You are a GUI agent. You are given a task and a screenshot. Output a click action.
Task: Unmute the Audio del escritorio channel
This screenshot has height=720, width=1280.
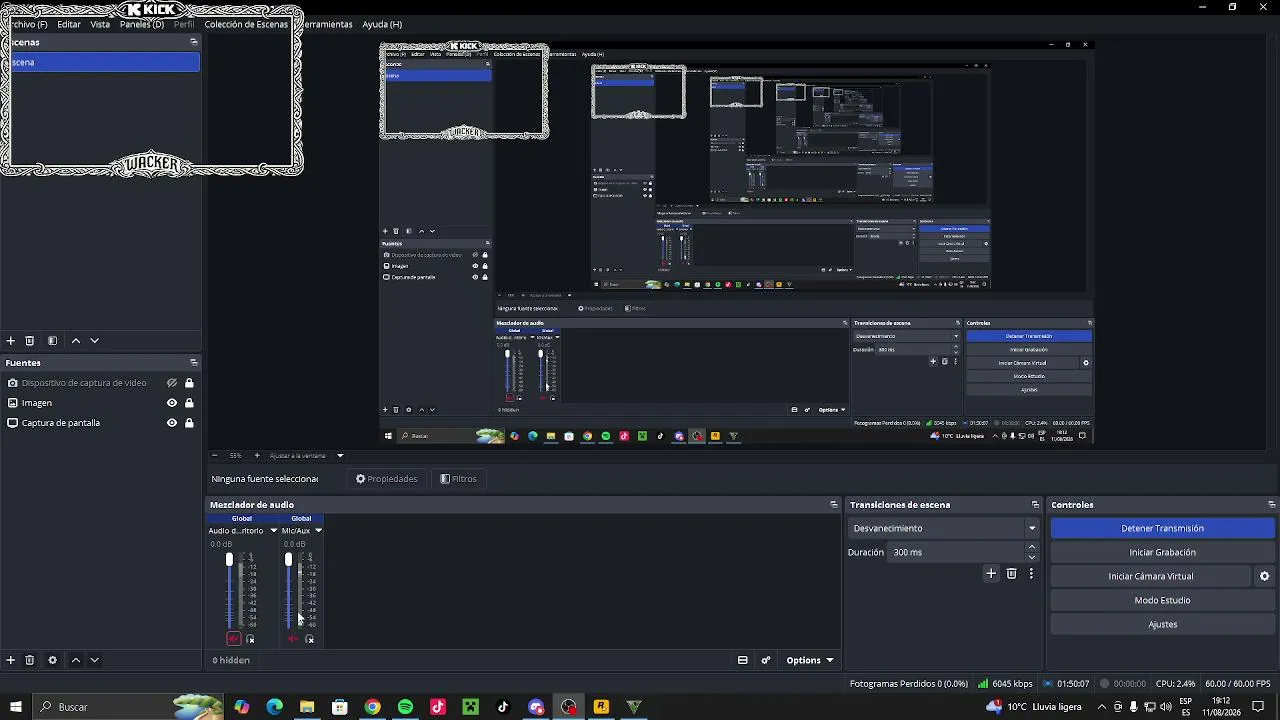coord(233,639)
